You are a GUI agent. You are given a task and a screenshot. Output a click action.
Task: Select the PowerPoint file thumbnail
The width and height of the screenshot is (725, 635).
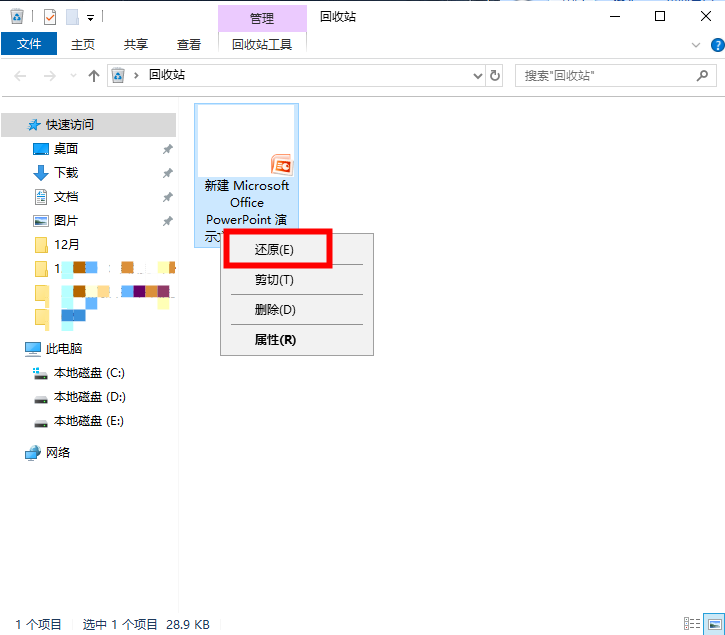coord(246,141)
